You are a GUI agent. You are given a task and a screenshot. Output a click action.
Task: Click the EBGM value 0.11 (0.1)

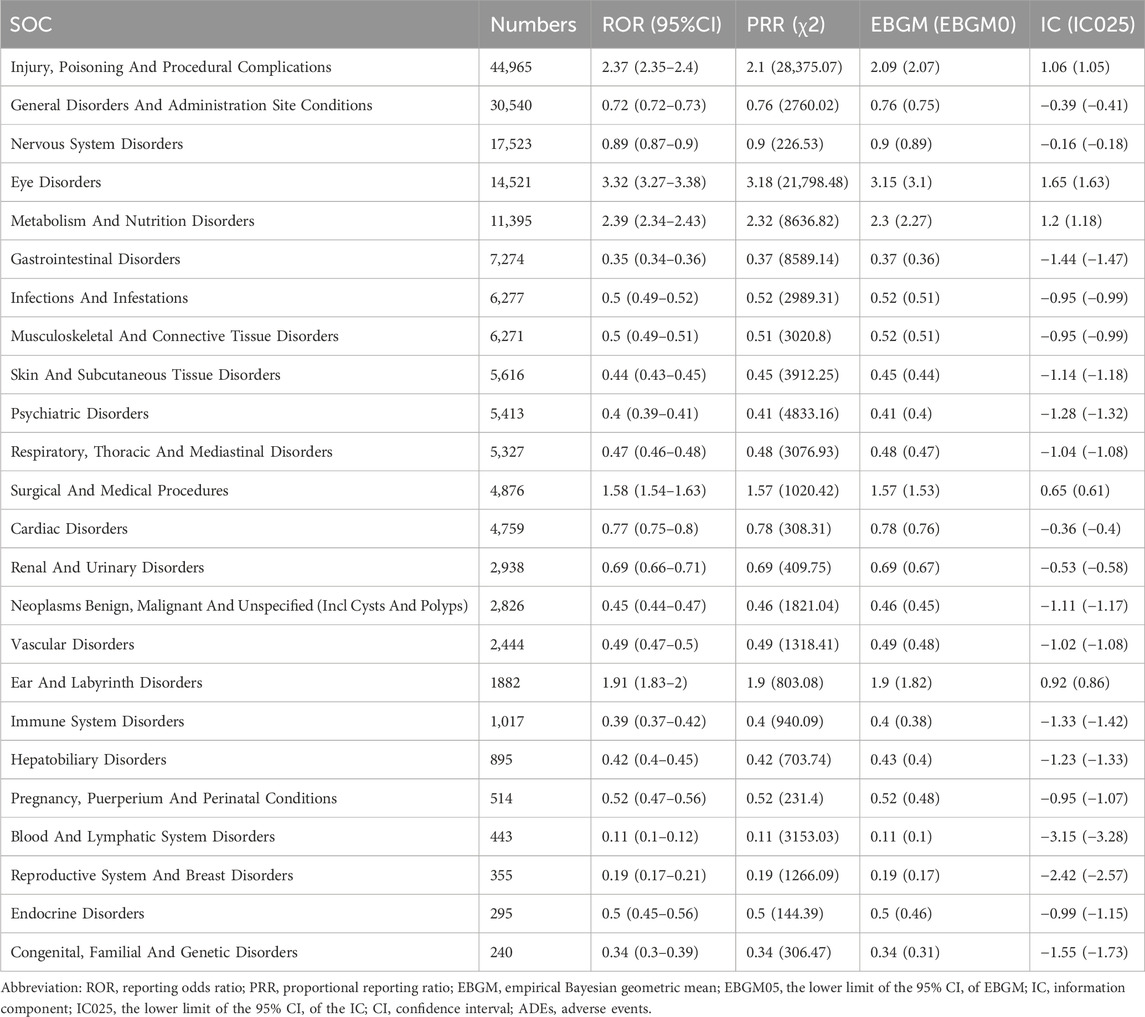pos(901,837)
